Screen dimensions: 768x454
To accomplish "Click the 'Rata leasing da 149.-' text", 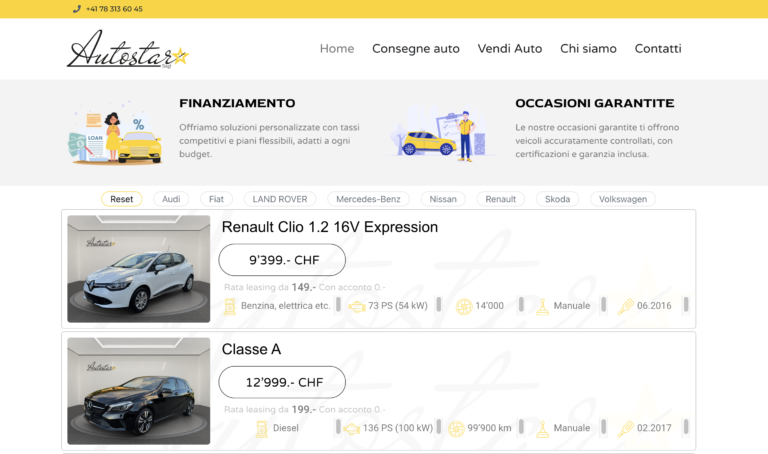I will (270, 287).
